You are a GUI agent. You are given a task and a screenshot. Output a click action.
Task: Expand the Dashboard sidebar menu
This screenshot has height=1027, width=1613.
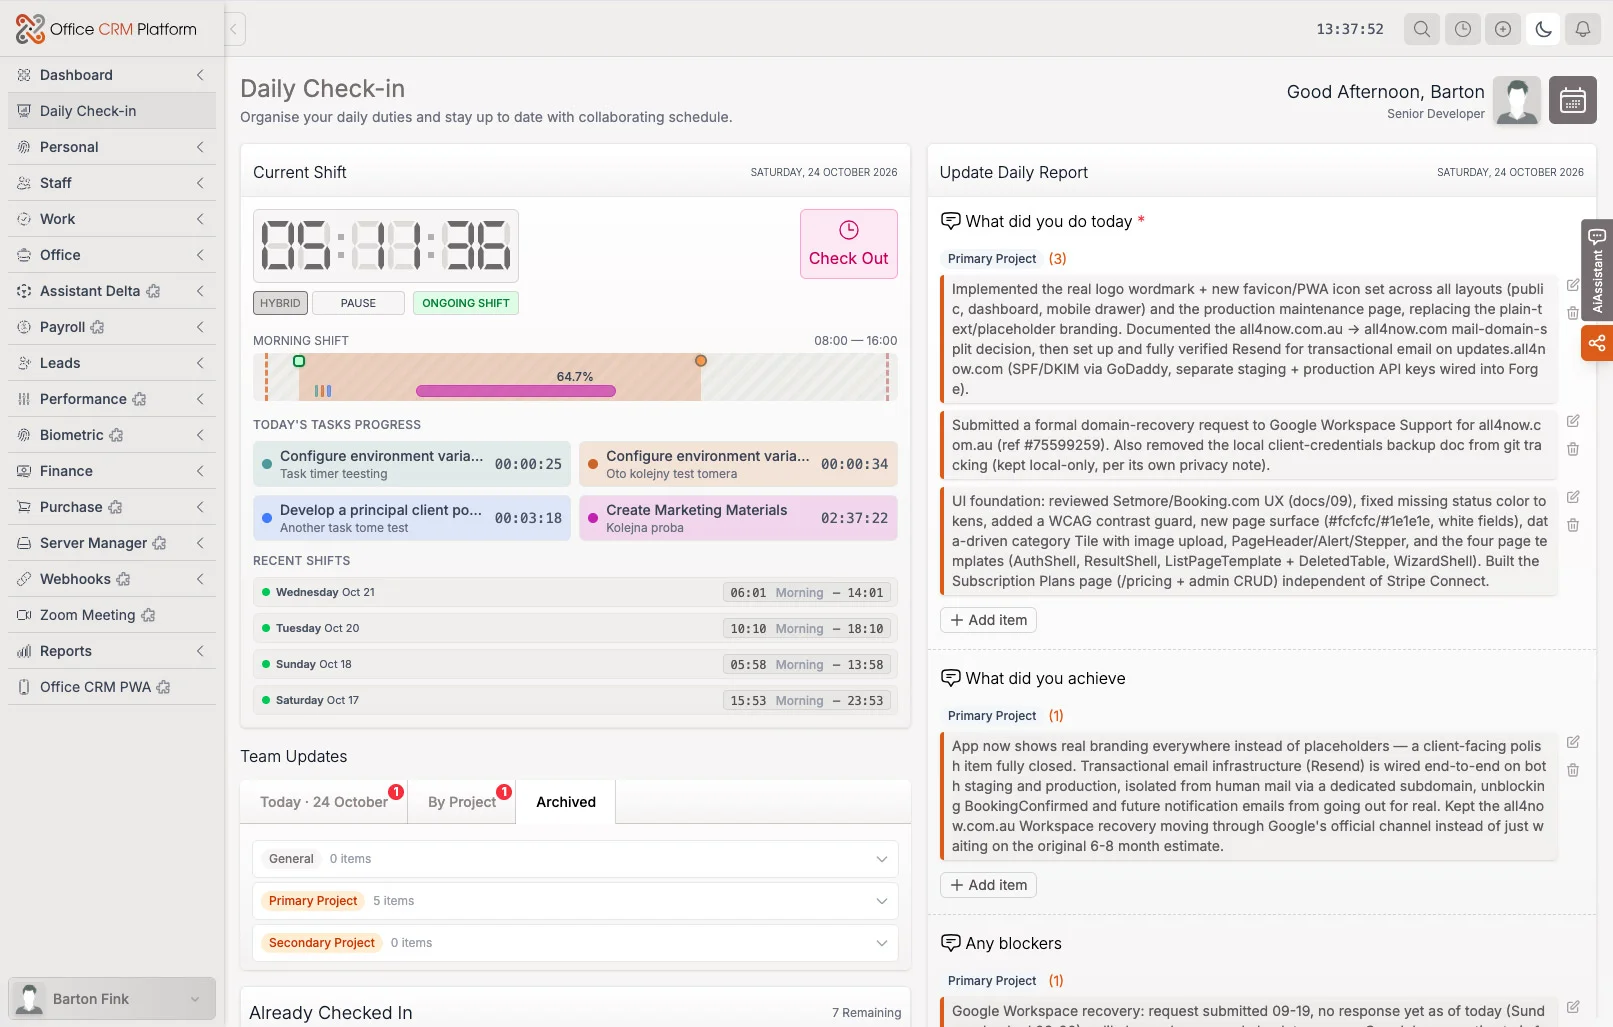click(x=200, y=75)
